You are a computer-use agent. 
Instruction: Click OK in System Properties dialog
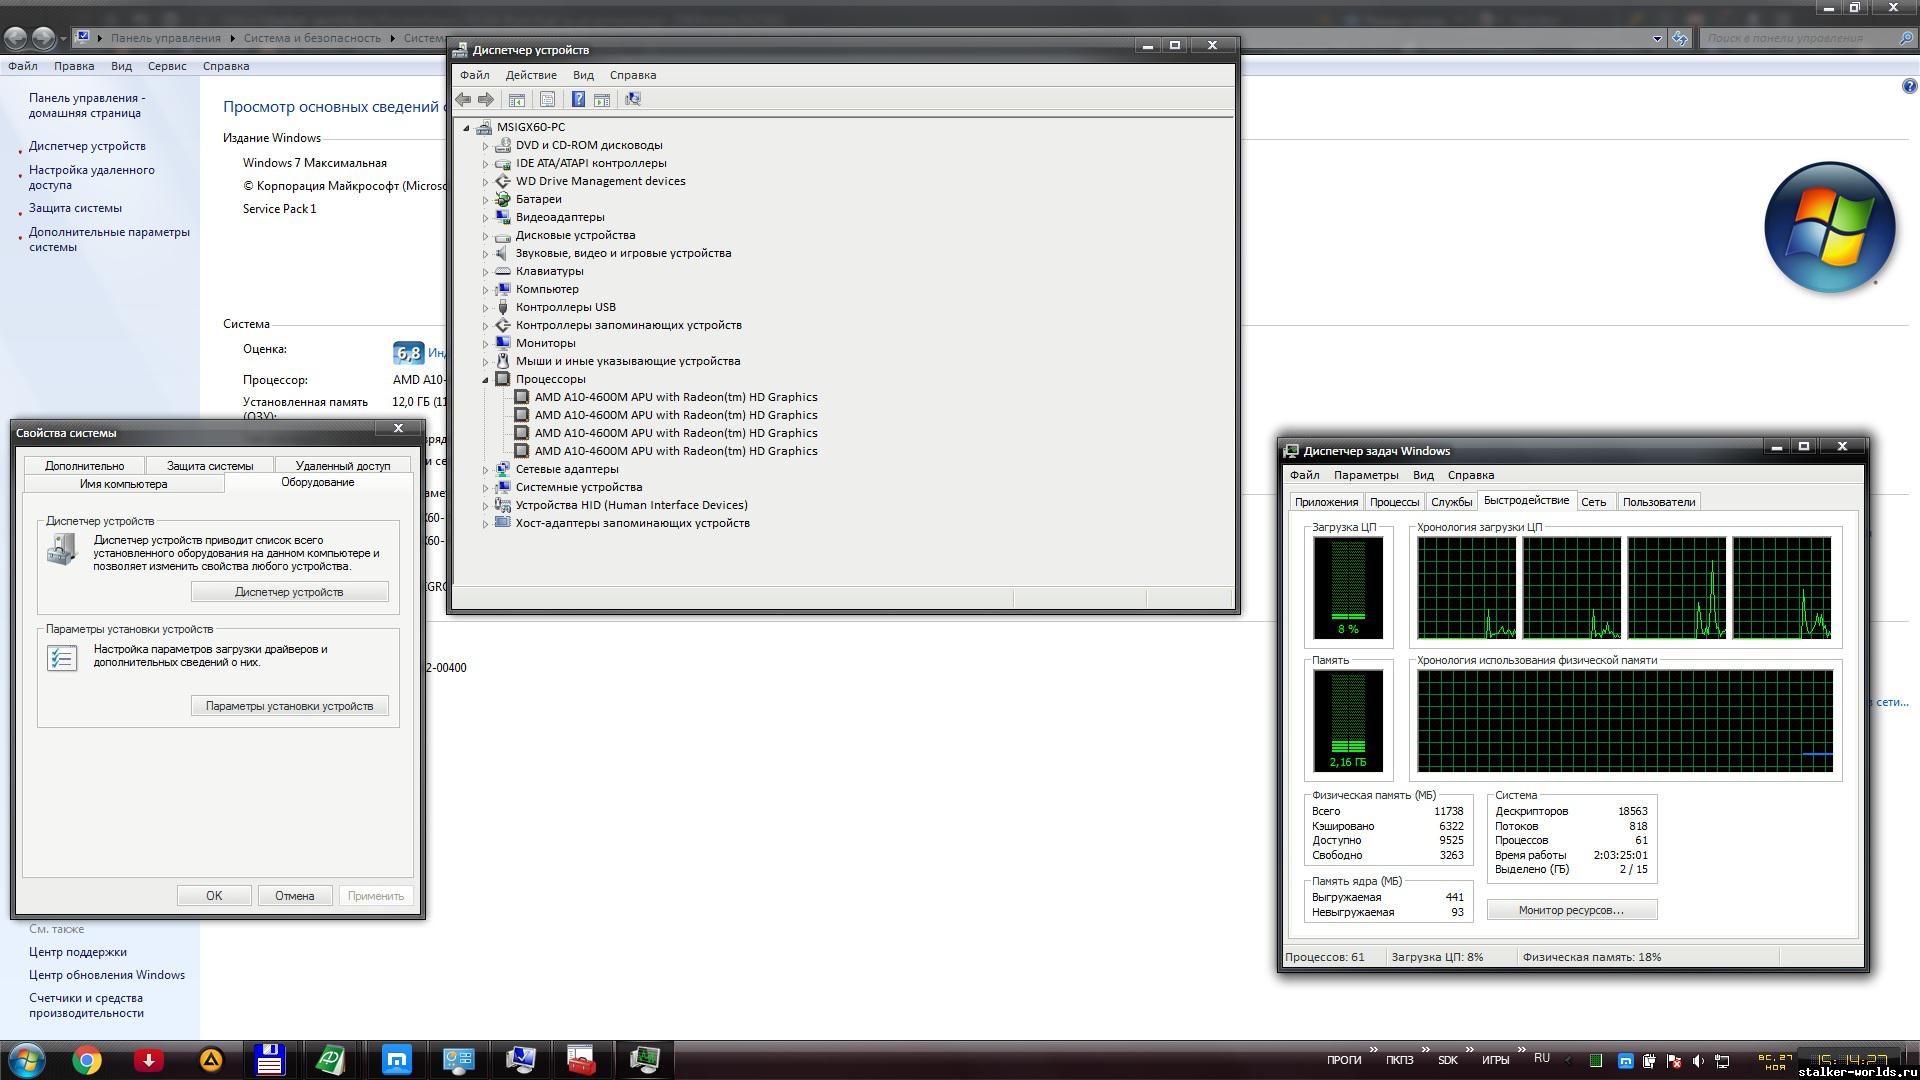point(214,896)
